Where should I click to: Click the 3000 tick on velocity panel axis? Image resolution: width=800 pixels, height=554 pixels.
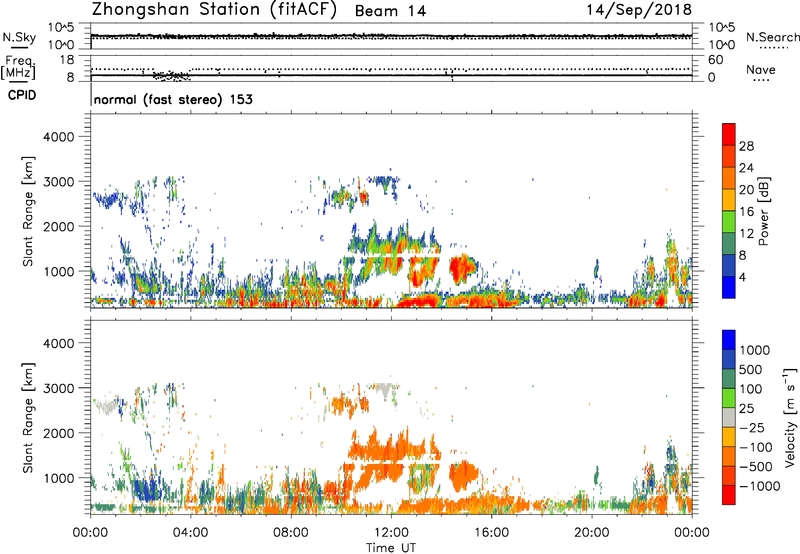coord(58,388)
